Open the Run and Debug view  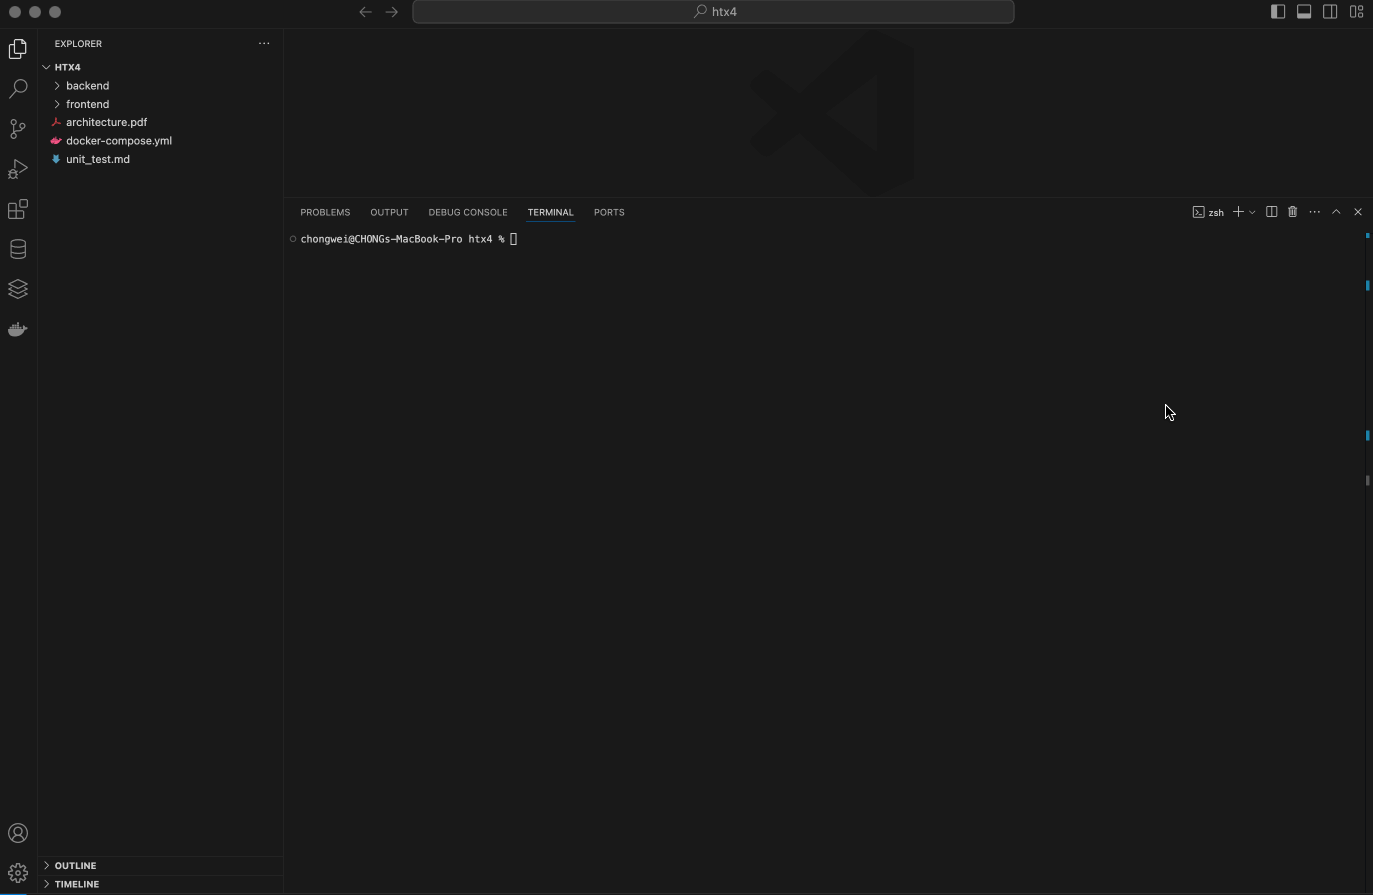click(18, 169)
